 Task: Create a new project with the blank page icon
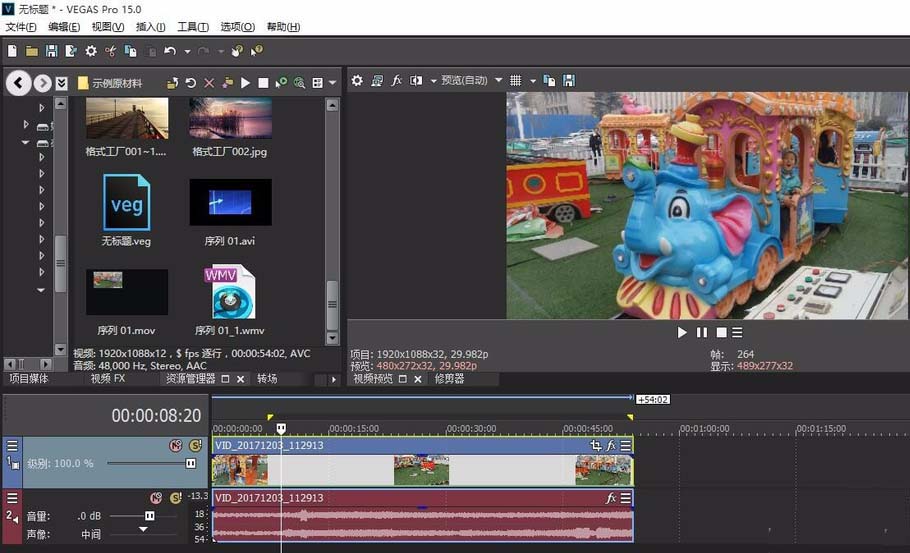tap(12, 51)
